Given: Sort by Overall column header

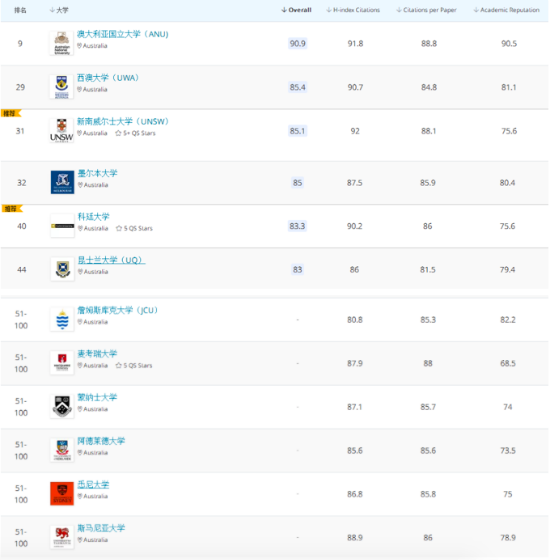Looking at the screenshot, I should coord(296,10).
